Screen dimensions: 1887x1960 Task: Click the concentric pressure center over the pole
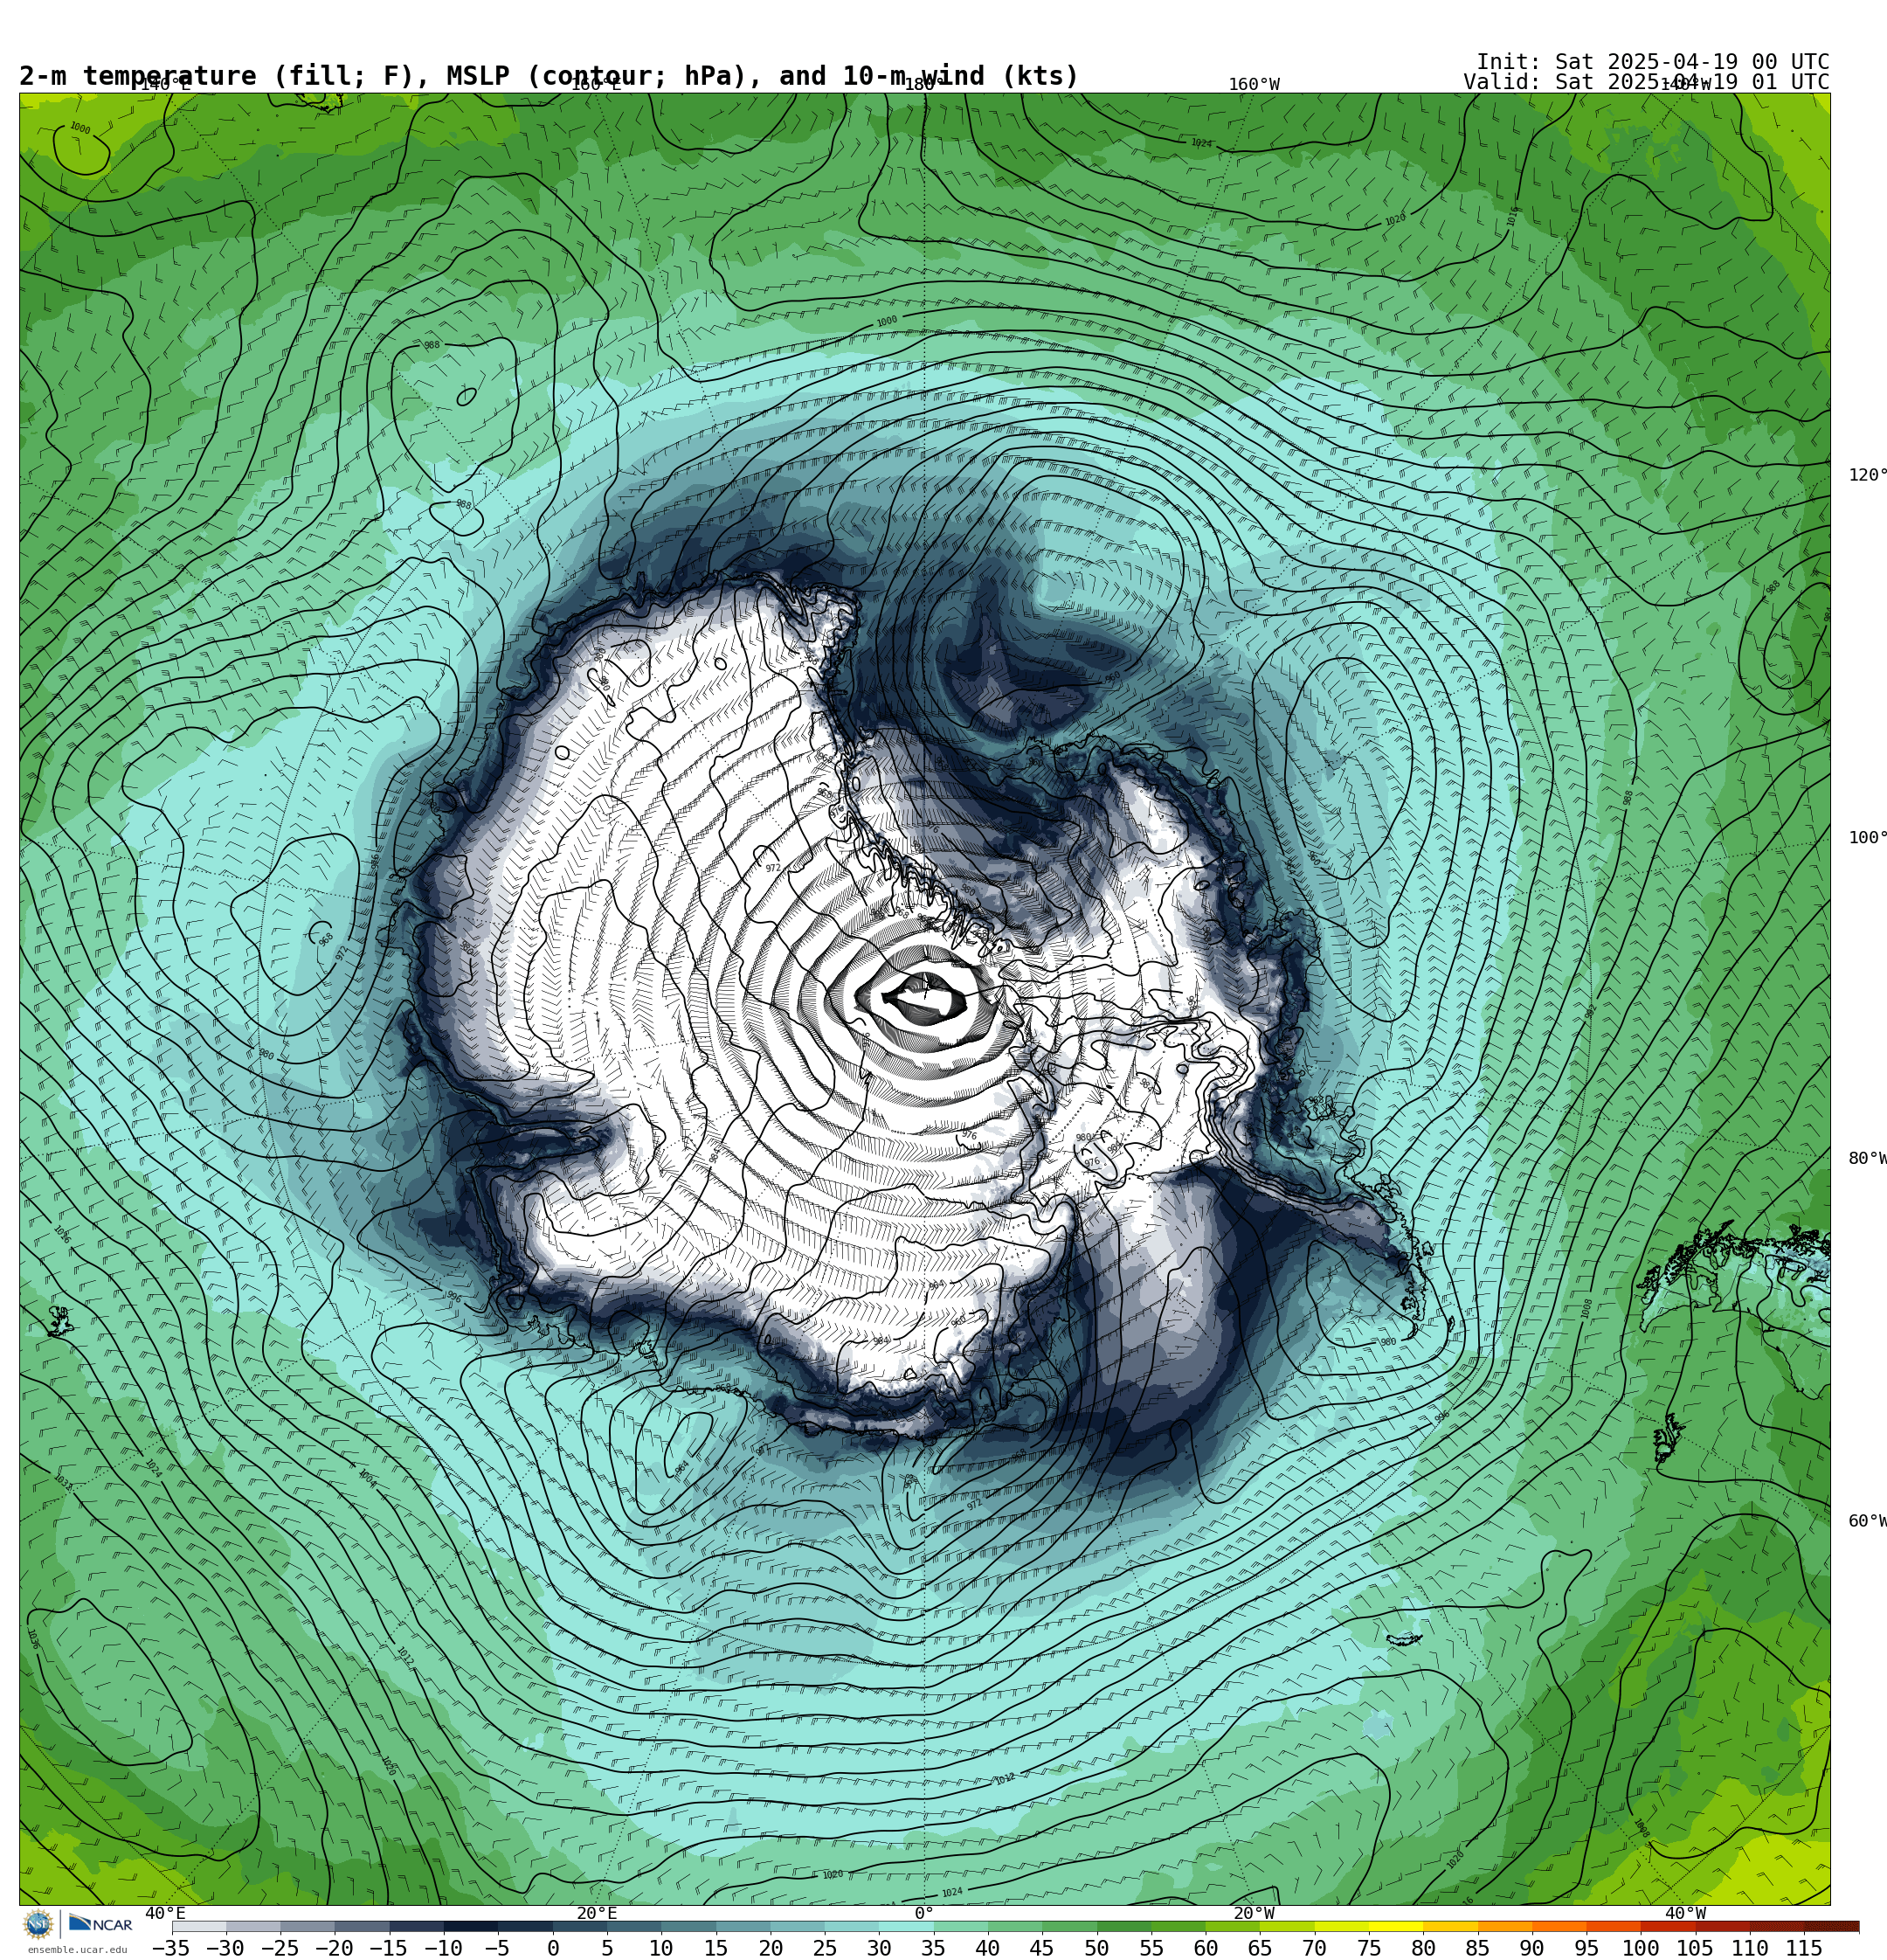point(923,996)
